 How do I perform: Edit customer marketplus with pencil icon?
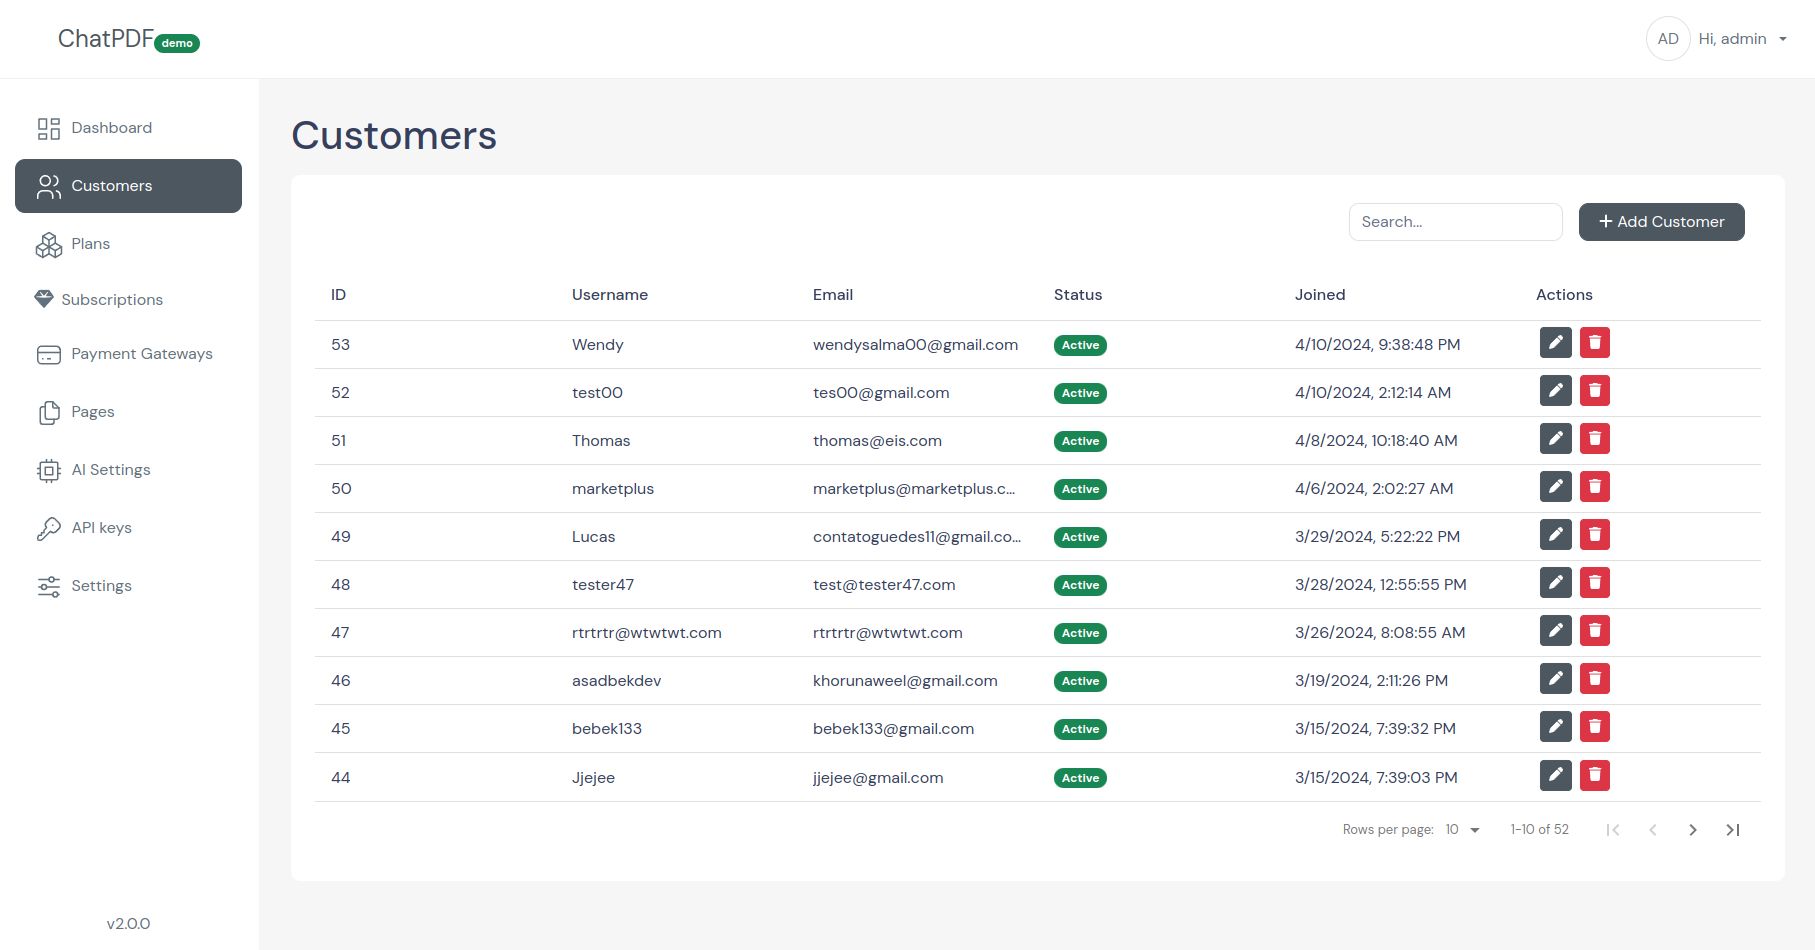coord(1555,487)
